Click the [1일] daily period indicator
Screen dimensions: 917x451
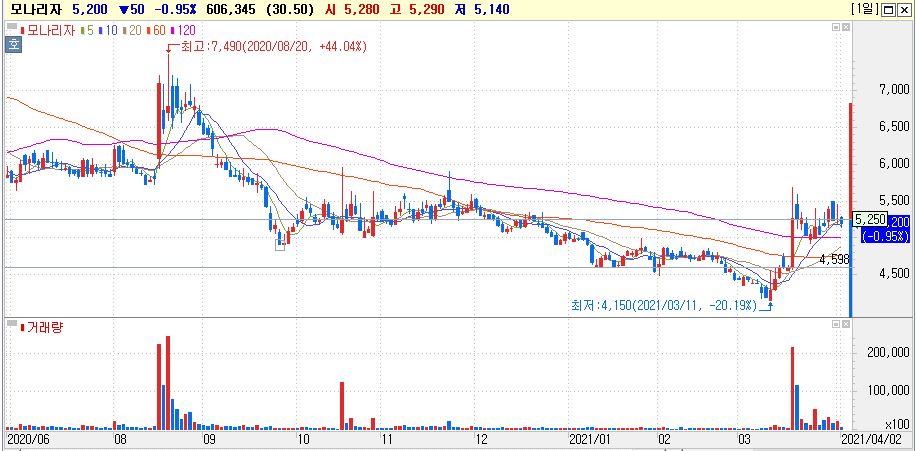865,9
